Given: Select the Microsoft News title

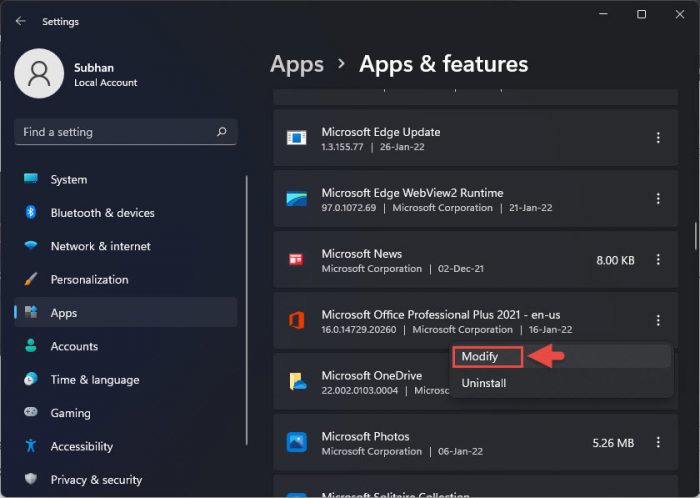Looking at the screenshot, I should (362, 254).
